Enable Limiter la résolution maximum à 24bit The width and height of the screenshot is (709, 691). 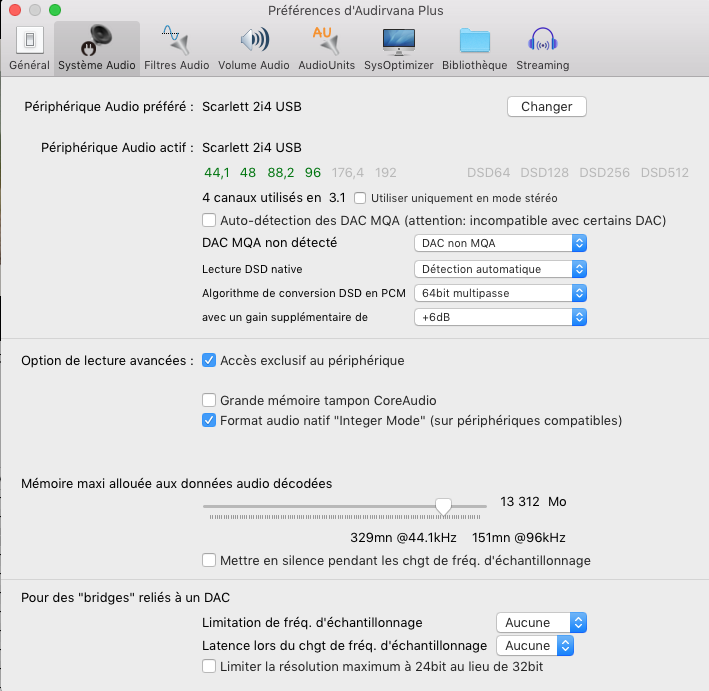click(x=208, y=666)
